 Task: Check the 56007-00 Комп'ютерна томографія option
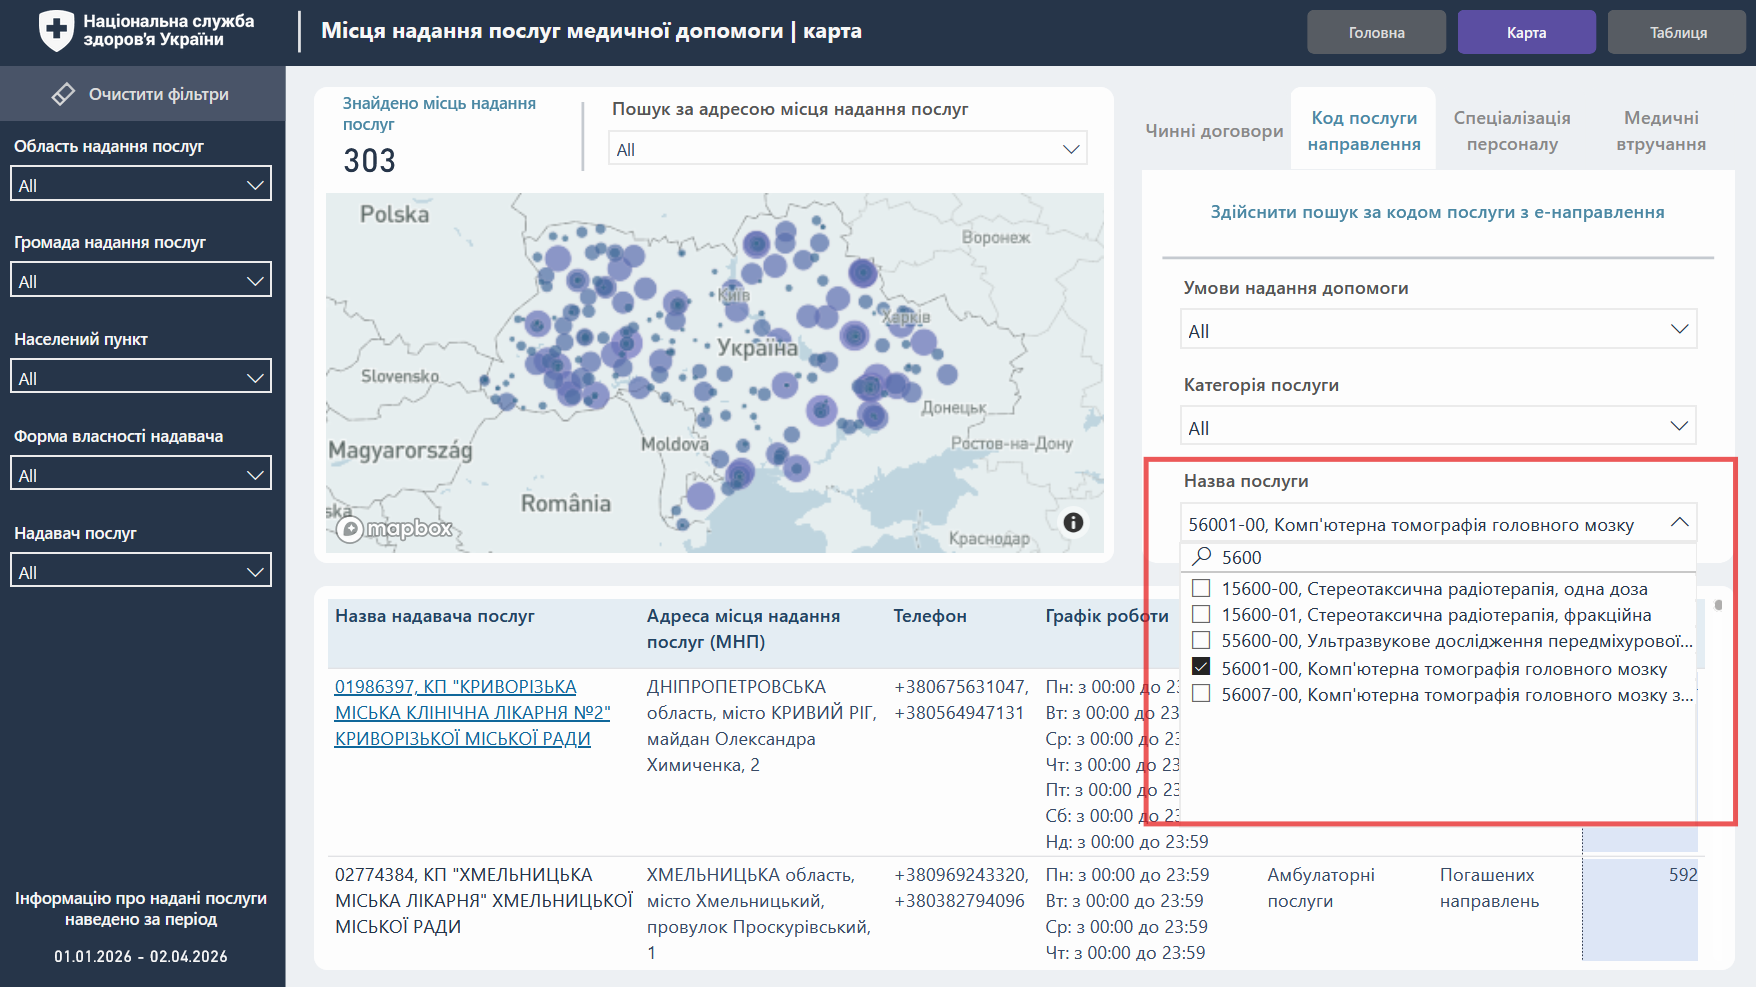1202,694
